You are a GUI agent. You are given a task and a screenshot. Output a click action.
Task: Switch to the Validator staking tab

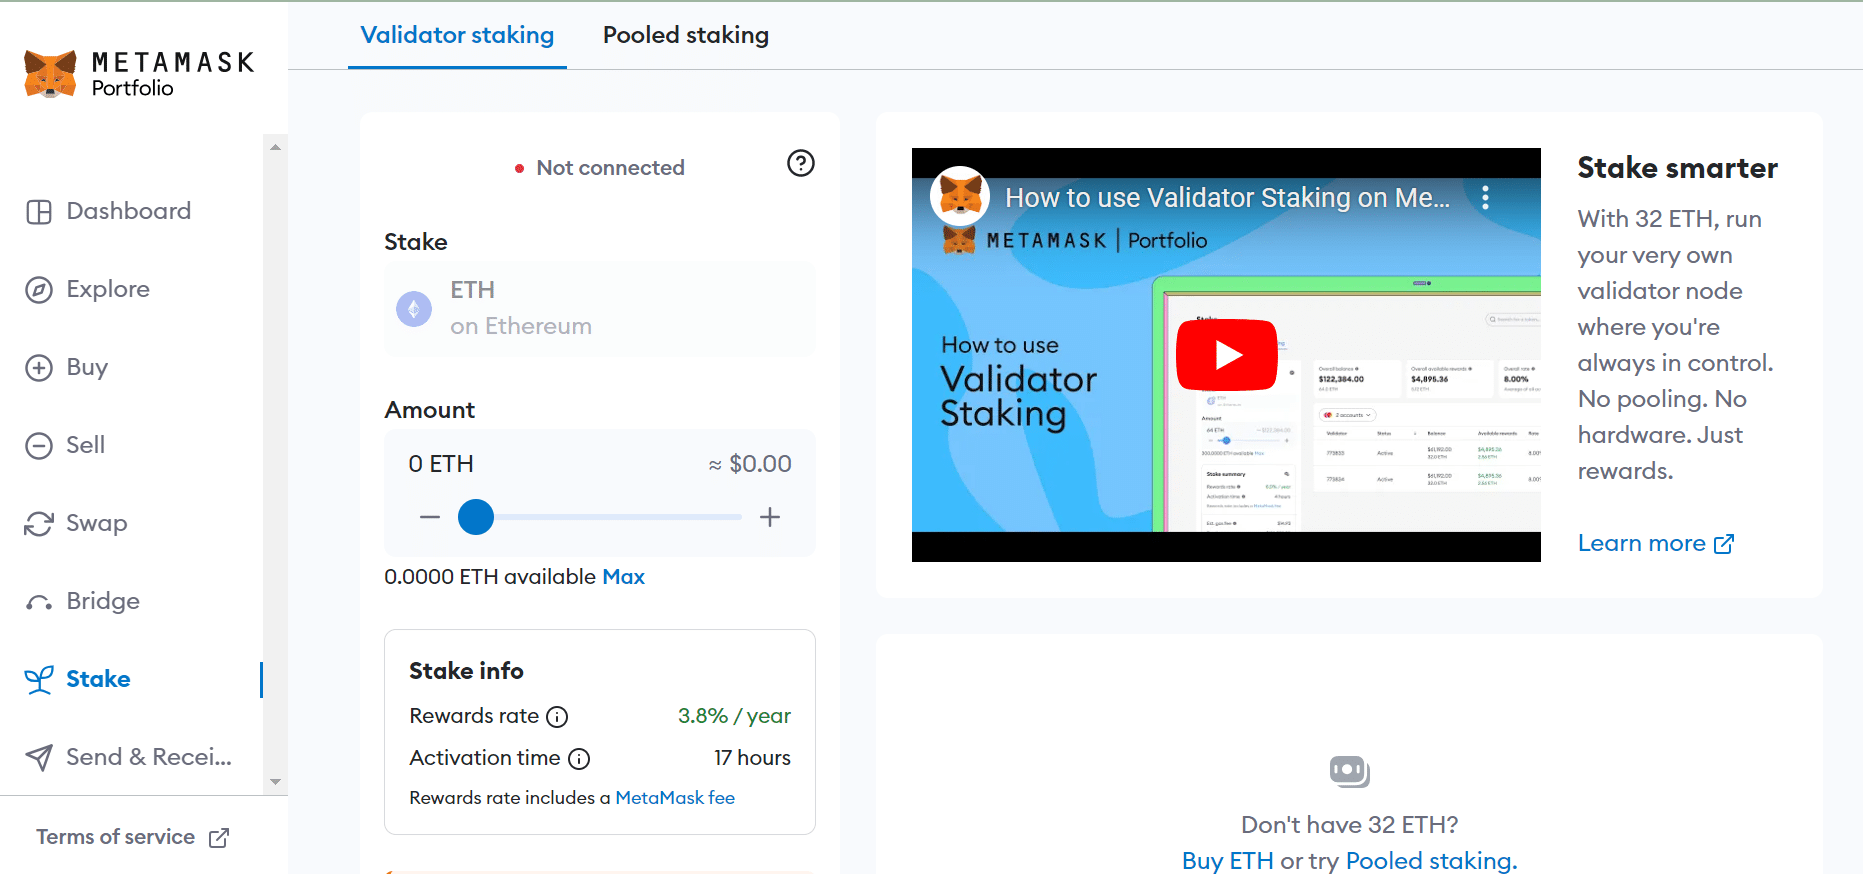457,35
